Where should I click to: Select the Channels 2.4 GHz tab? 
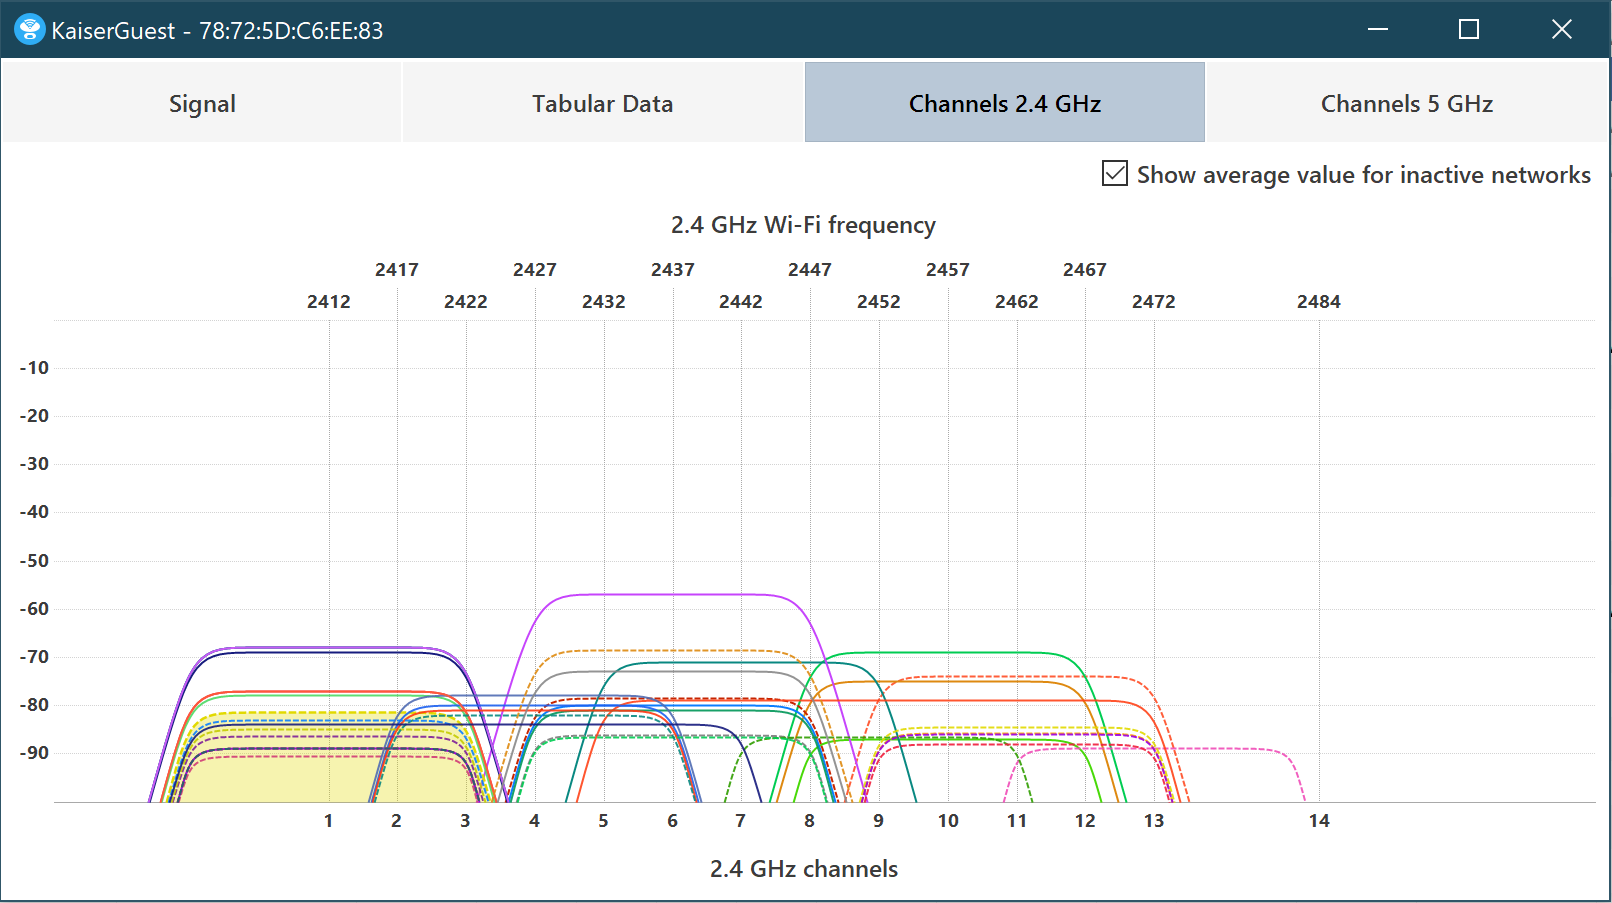pyautogui.click(x=1004, y=104)
